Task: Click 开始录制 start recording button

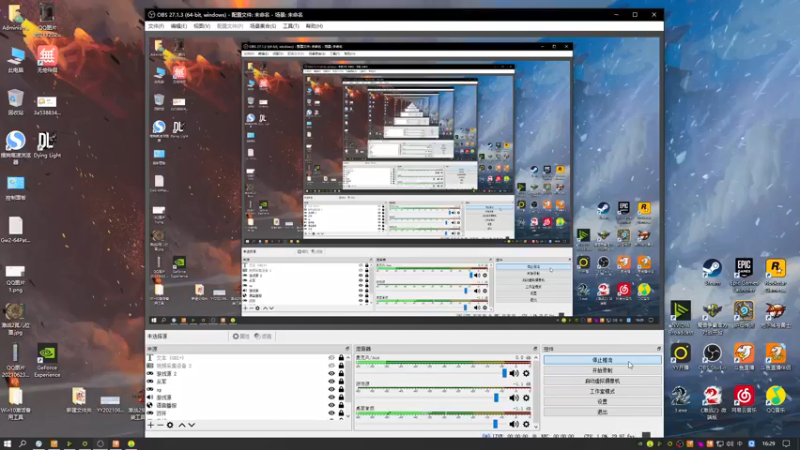Action: coord(603,370)
